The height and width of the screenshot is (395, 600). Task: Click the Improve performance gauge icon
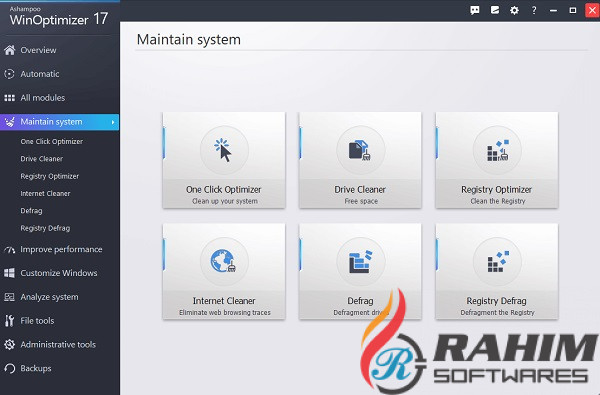[x=10, y=250]
